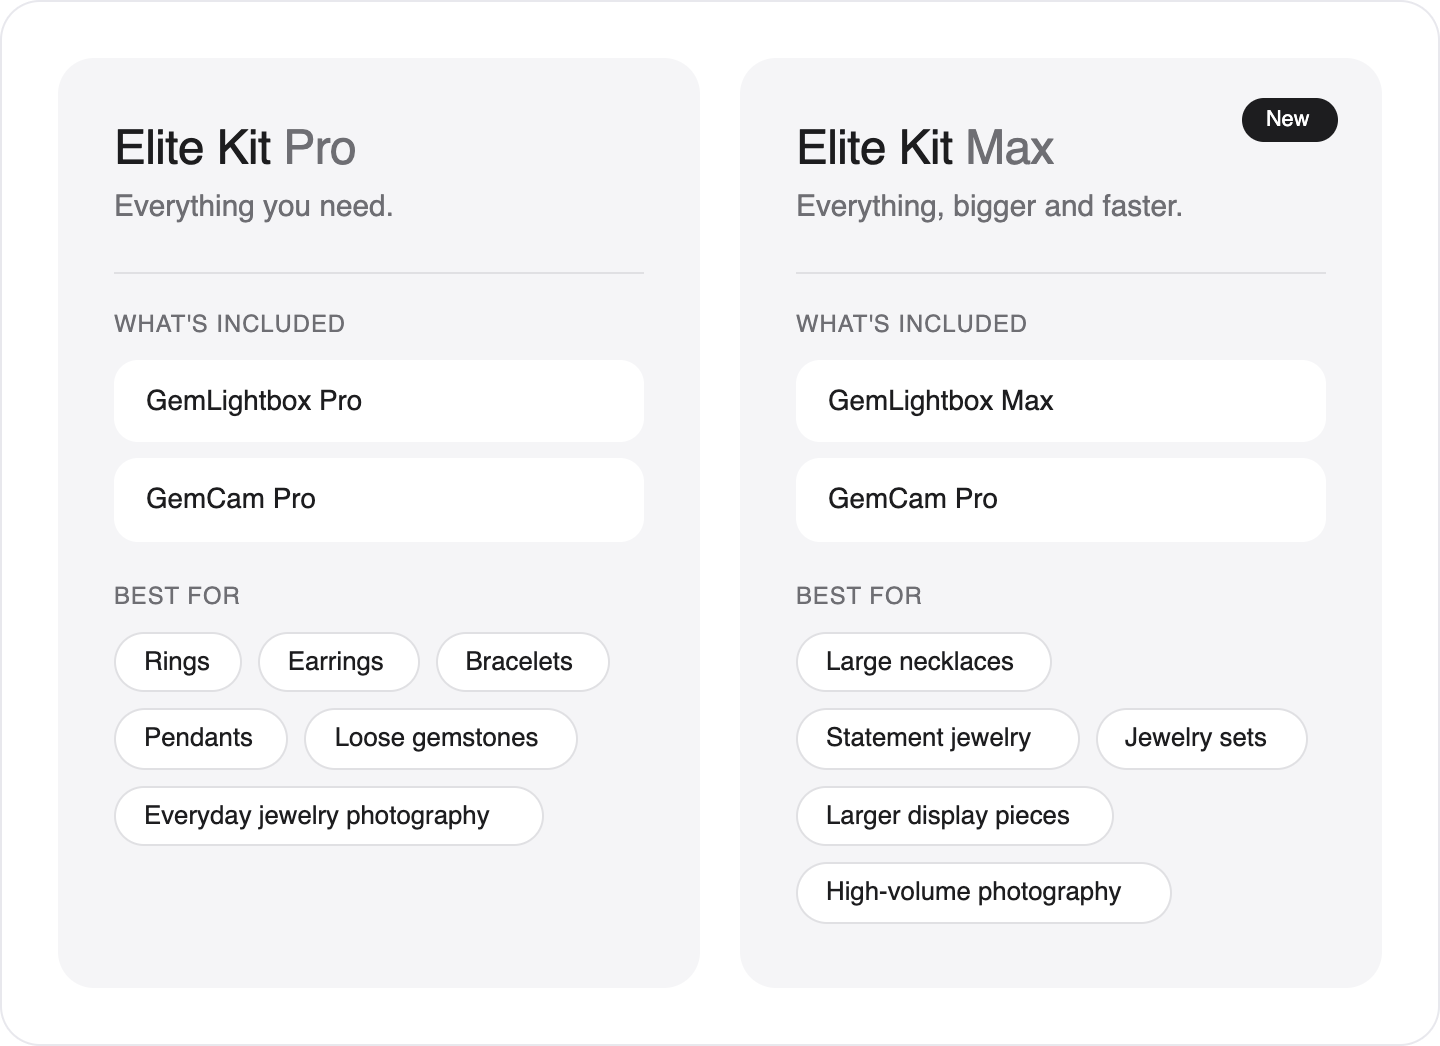Click the Rings tag
The height and width of the screenshot is (1046, 1440).
(177, 662)
